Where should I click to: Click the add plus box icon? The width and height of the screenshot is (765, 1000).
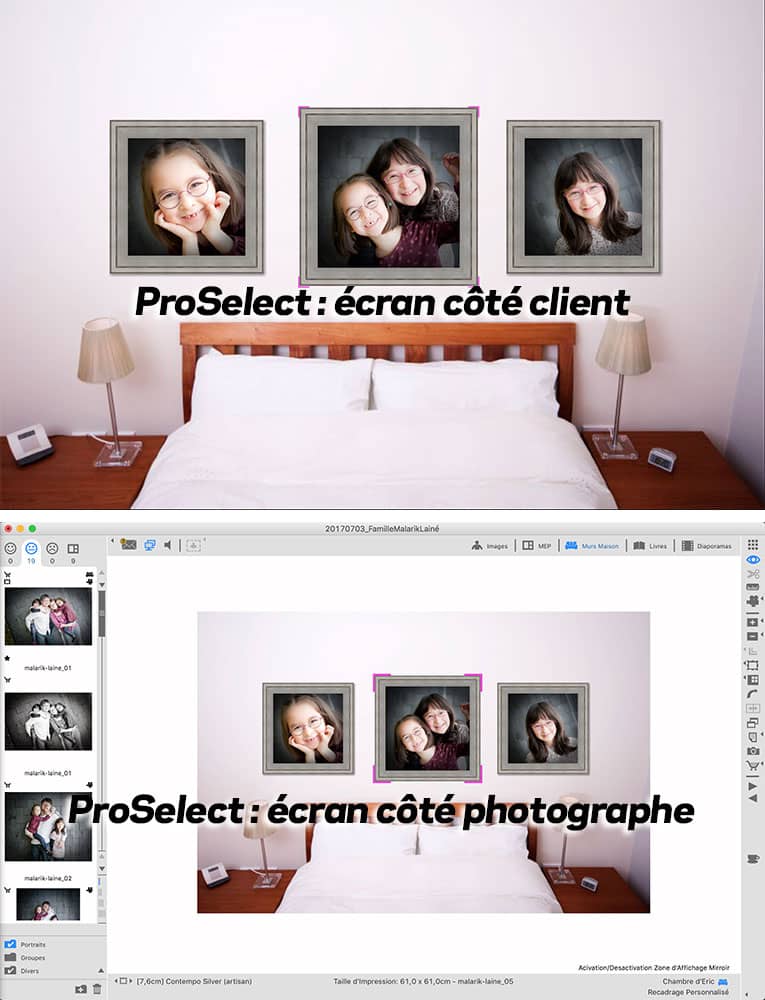point(753,622)
